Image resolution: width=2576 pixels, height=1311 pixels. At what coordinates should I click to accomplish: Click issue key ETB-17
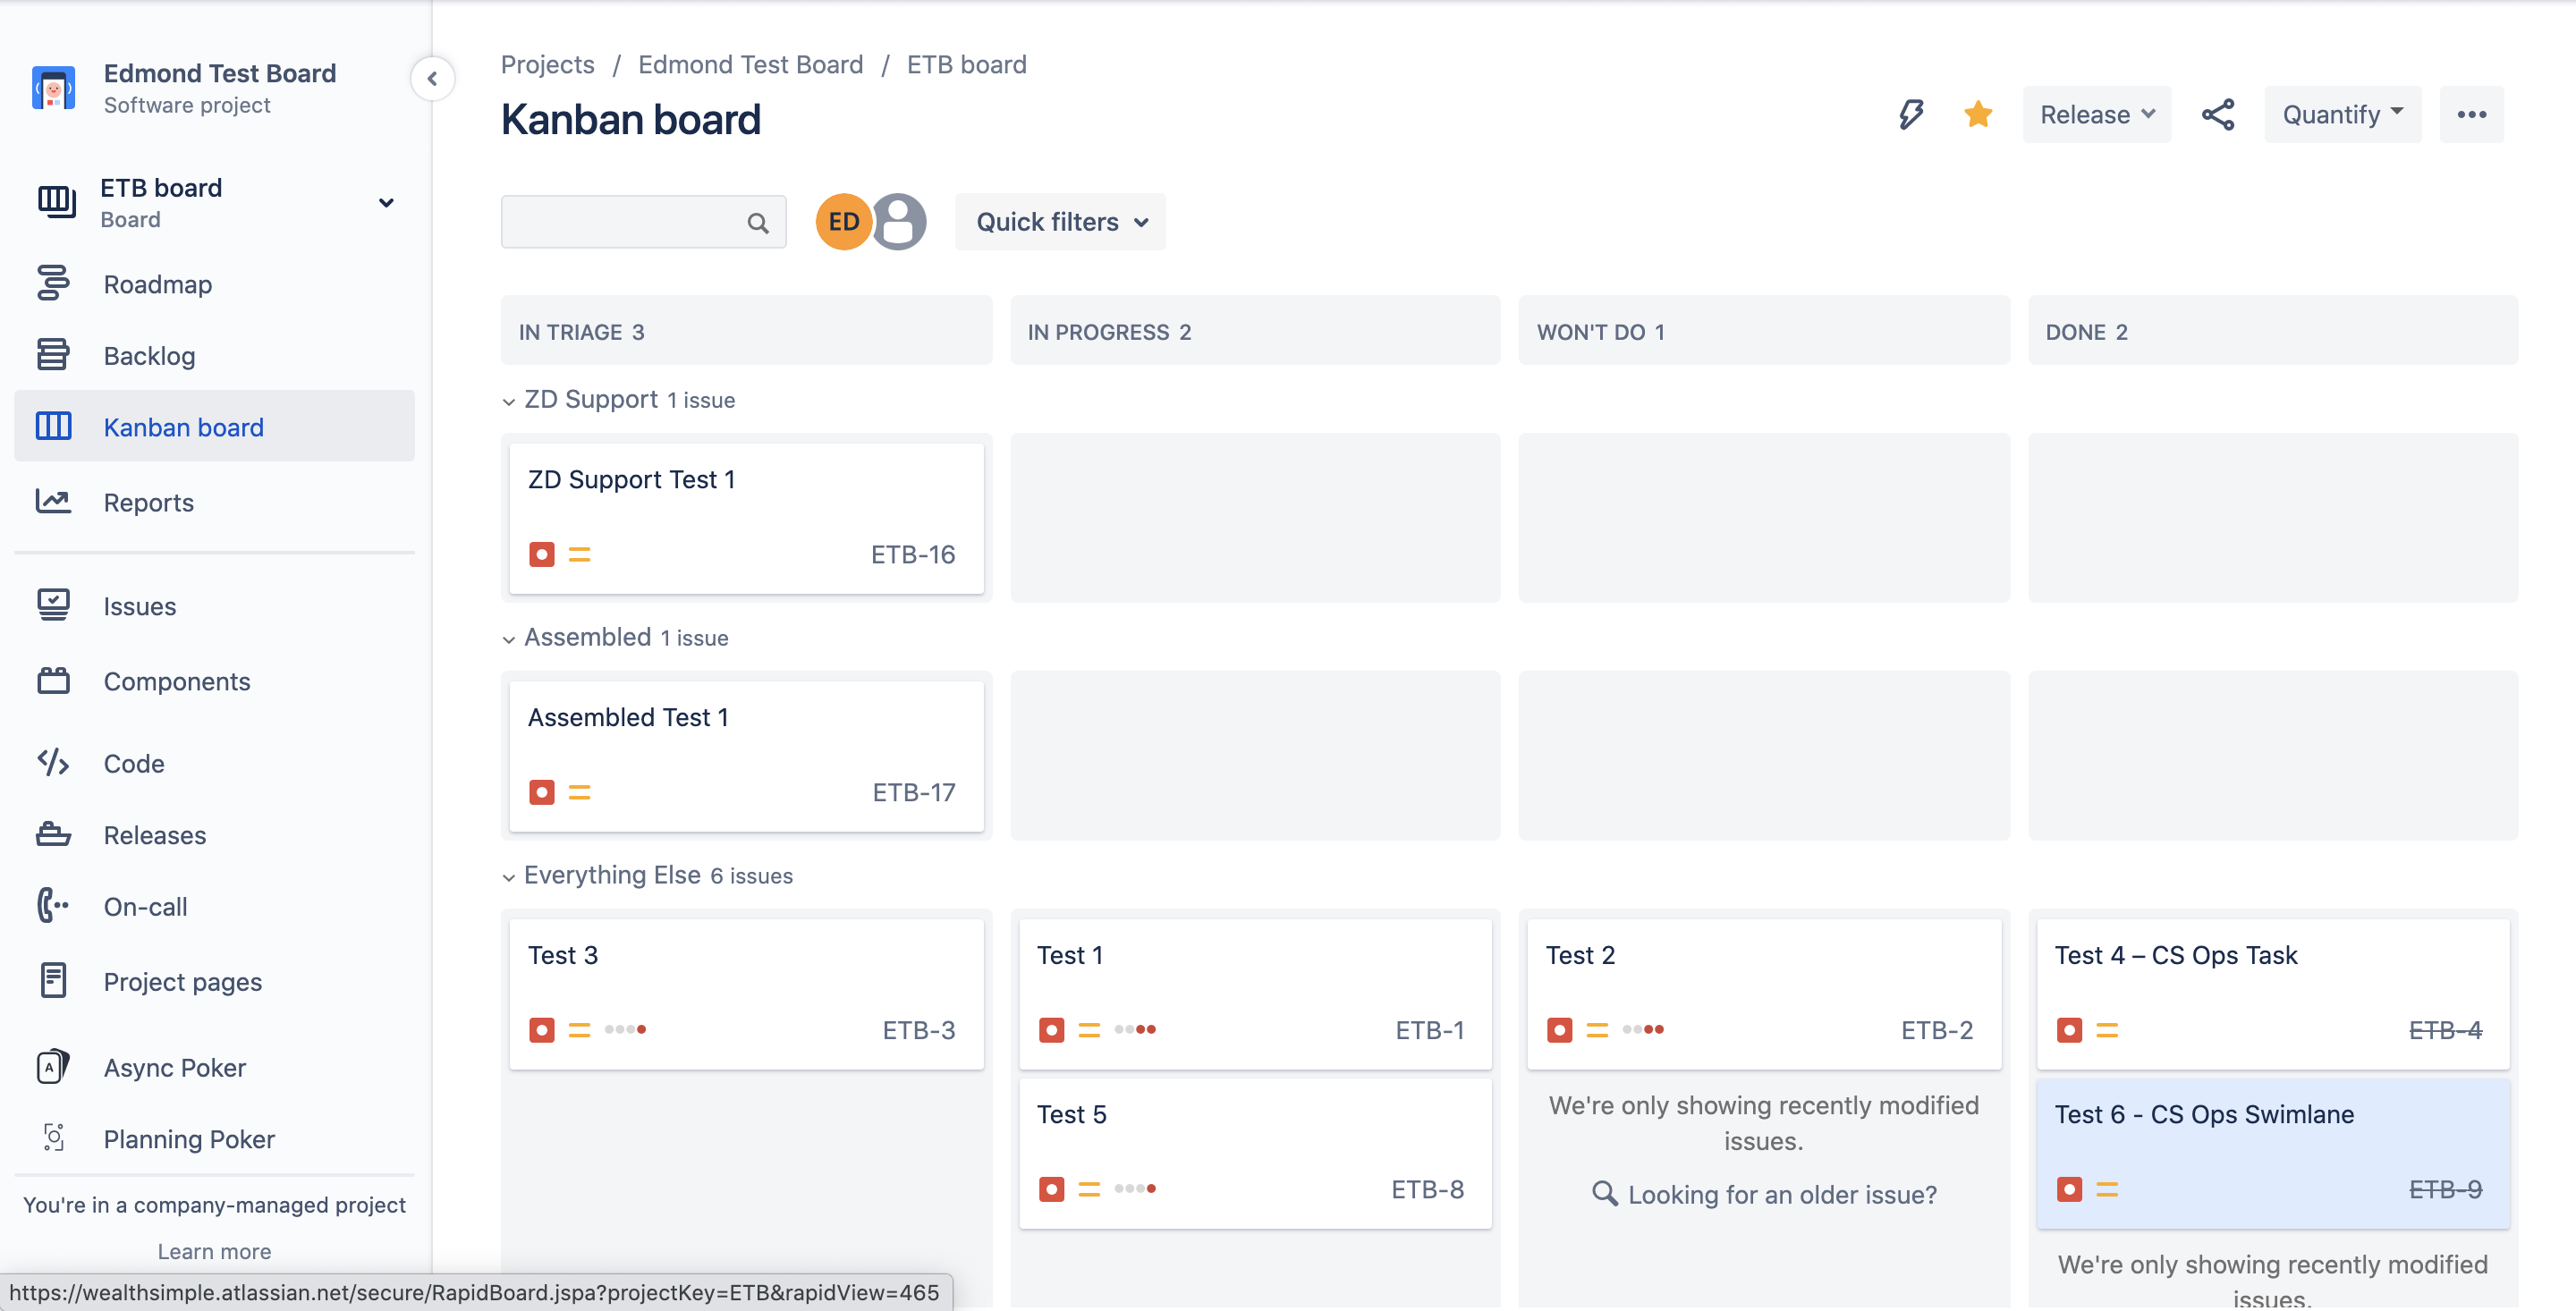tap(913, 792)
